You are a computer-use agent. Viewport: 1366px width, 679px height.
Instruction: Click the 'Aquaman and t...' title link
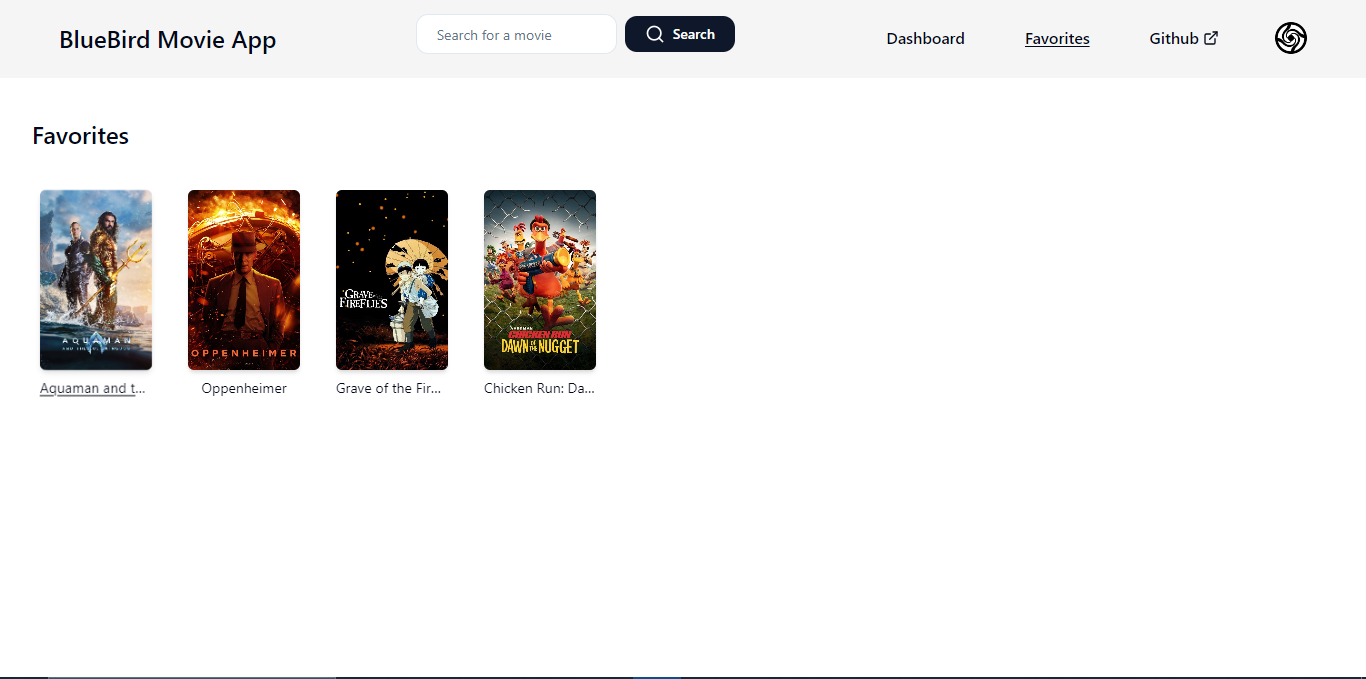click(x=94, y=388)
